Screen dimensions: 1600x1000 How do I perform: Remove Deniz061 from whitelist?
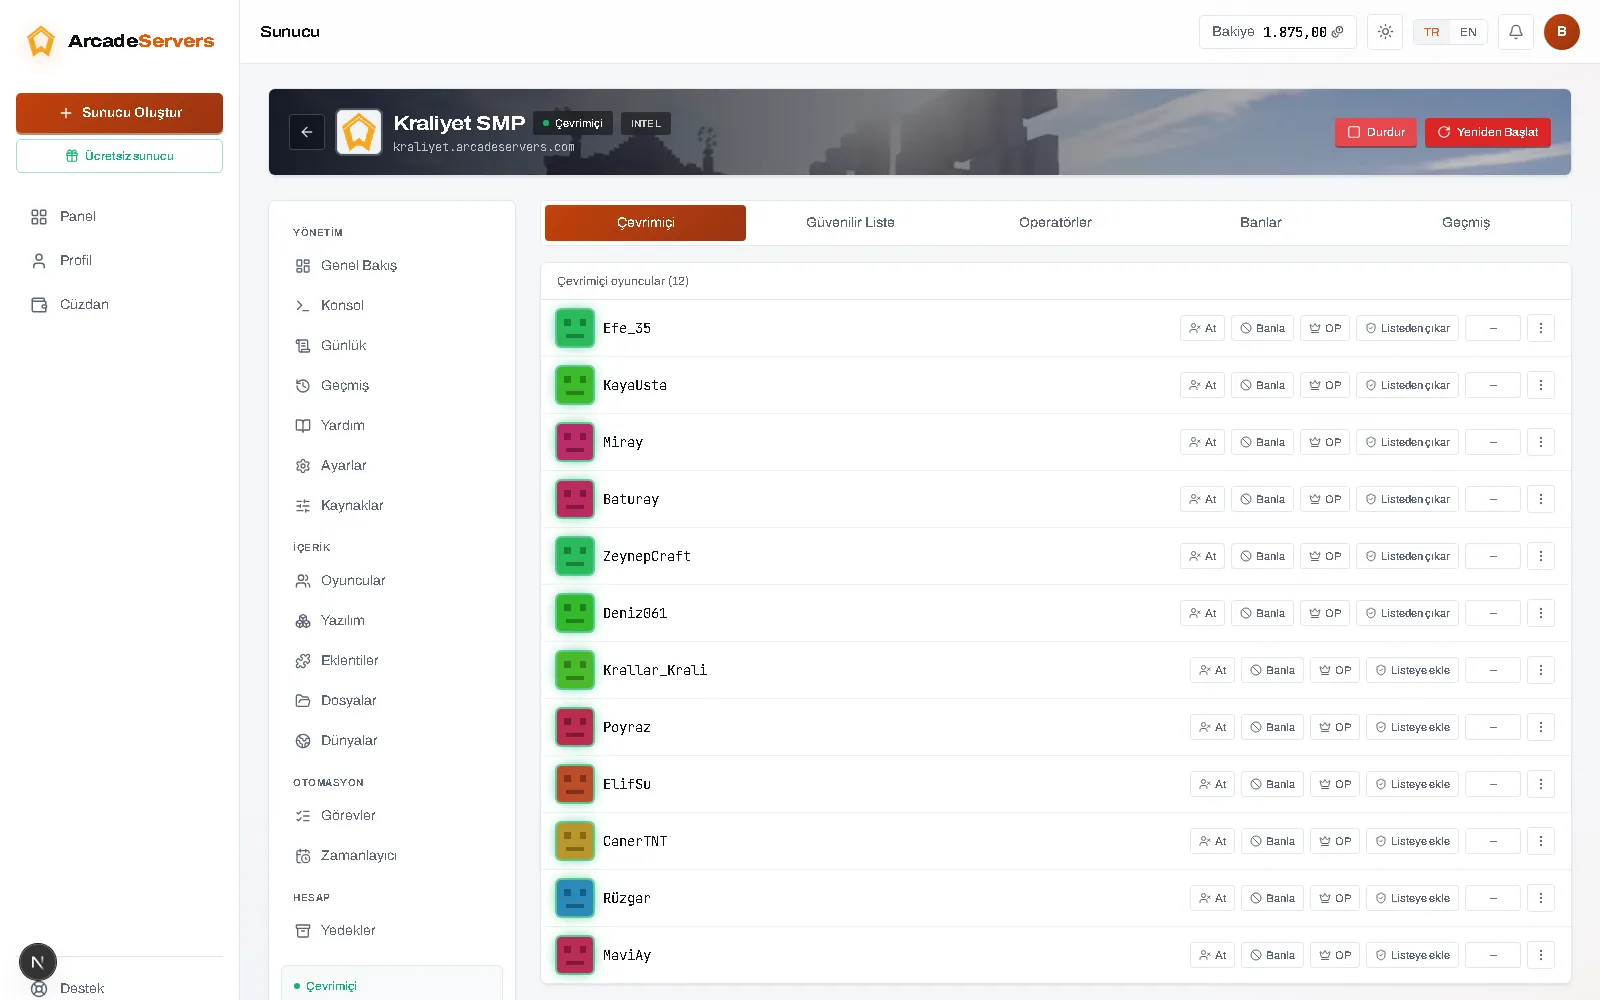click(x=1408, y=613)
